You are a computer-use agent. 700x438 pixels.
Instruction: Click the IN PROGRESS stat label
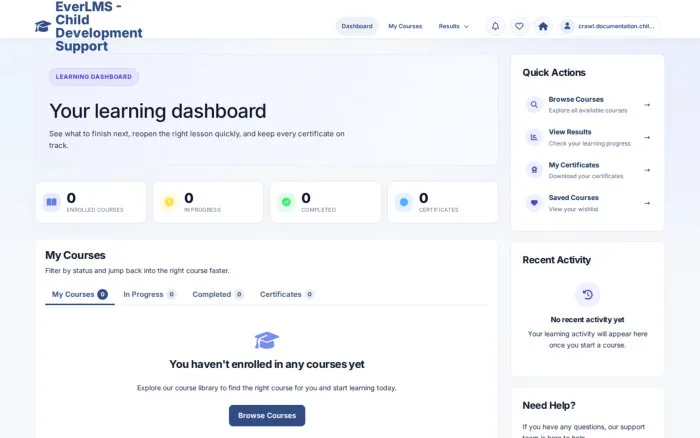click(202, 210)
